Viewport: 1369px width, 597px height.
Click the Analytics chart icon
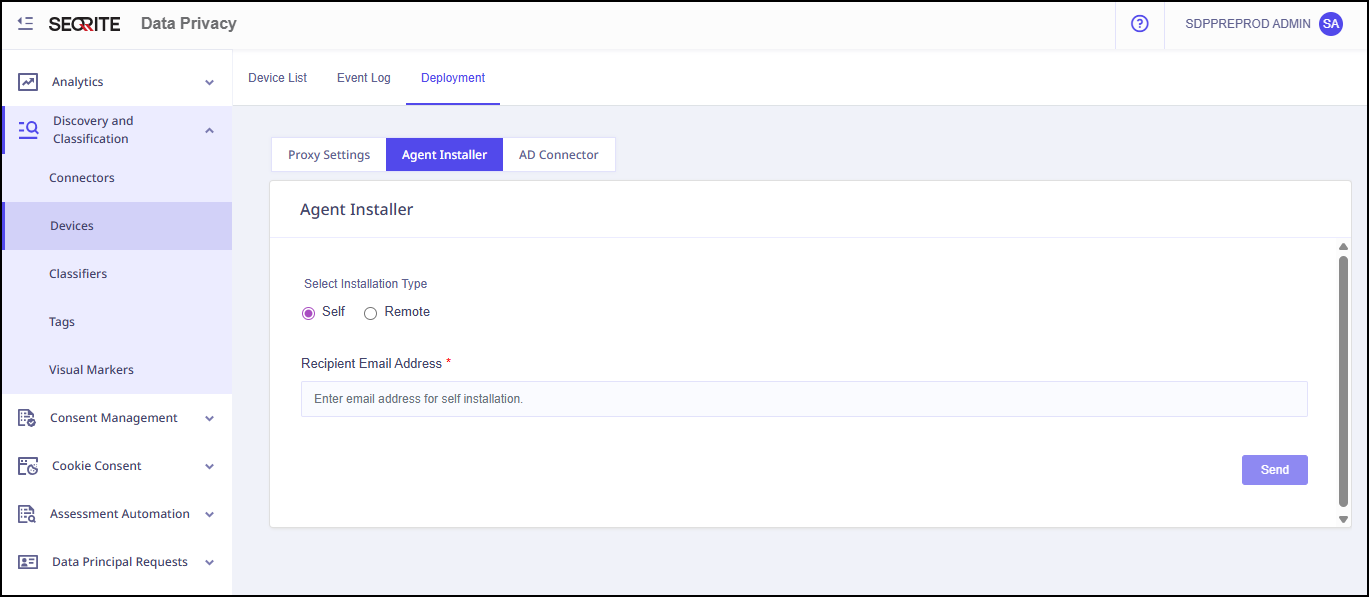pyautogui.click(x=28, y=82)
